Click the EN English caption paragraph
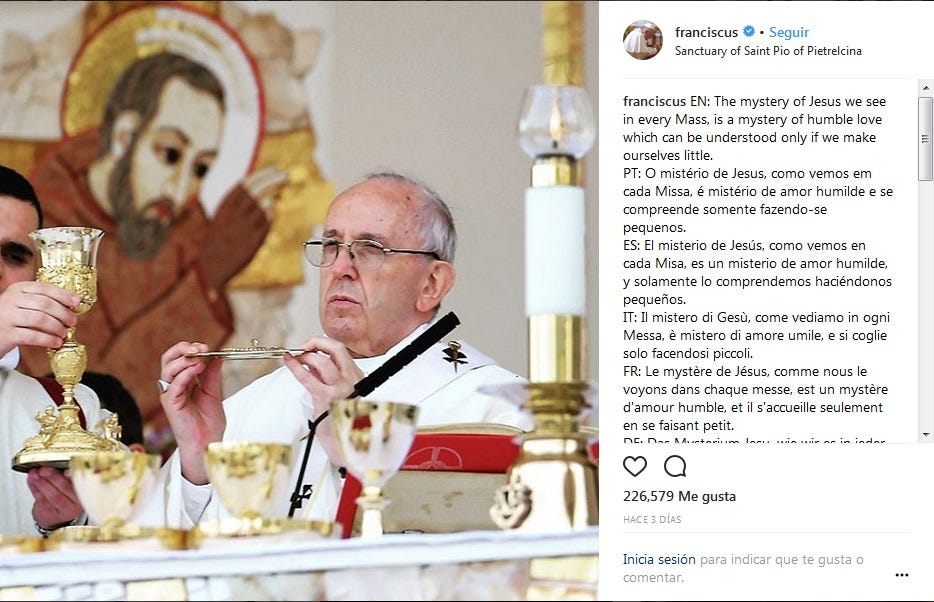The image size is (934, 602). [x=754, y=128]
